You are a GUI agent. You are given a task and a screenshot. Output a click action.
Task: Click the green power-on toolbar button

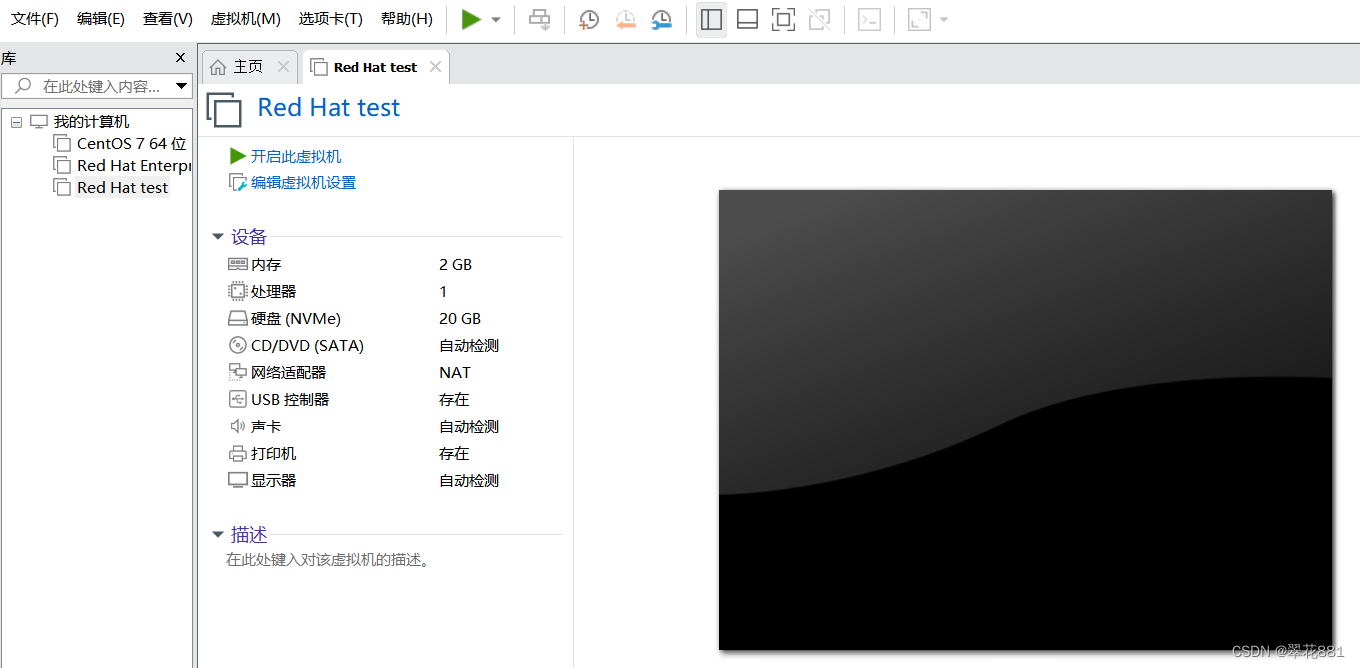point(470,19)
